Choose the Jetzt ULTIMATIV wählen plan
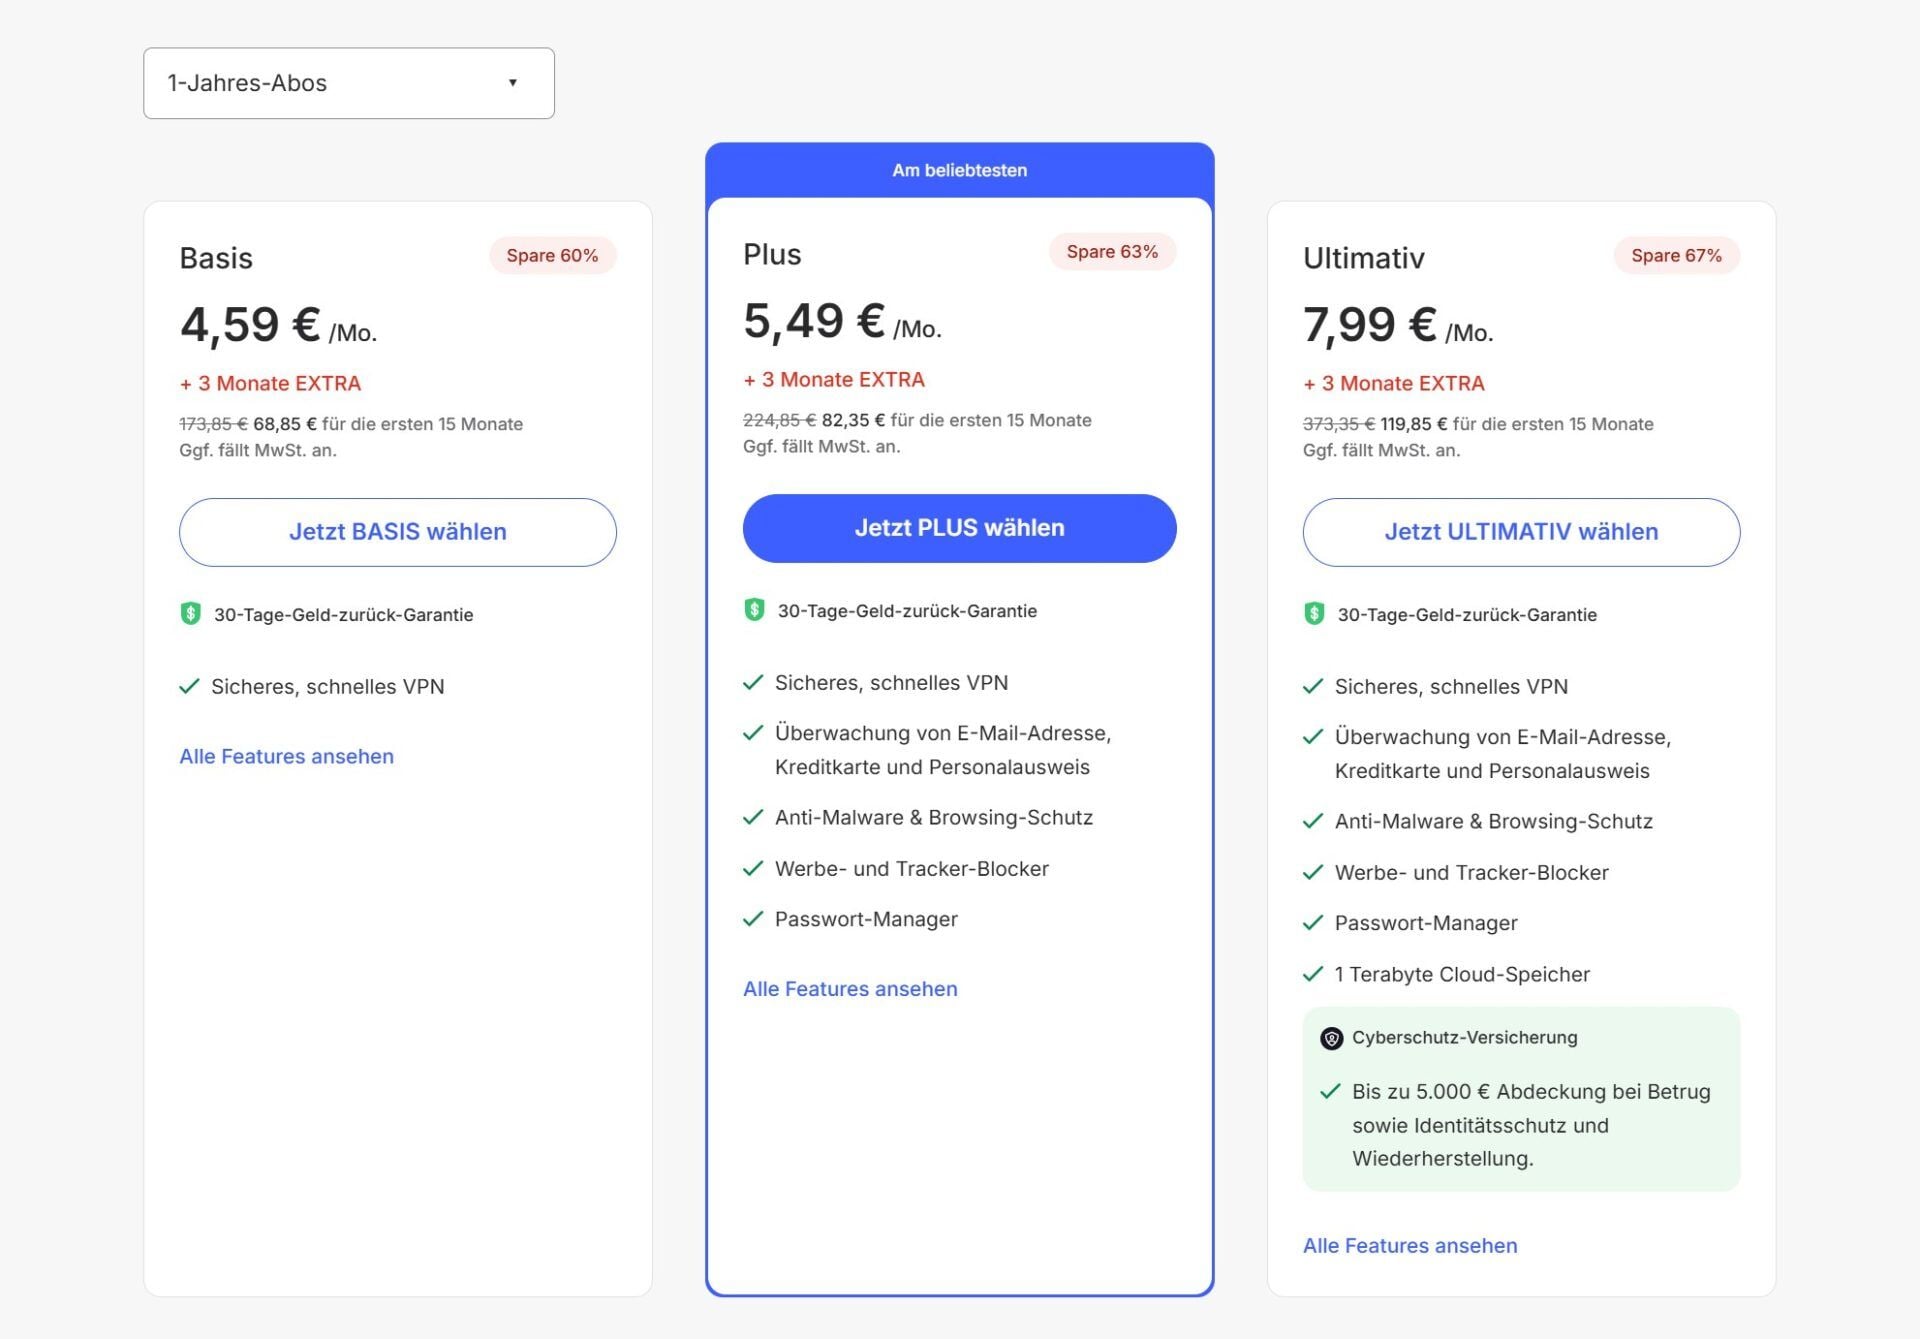The image size is (1920, 1339). tap(1520, 531)
